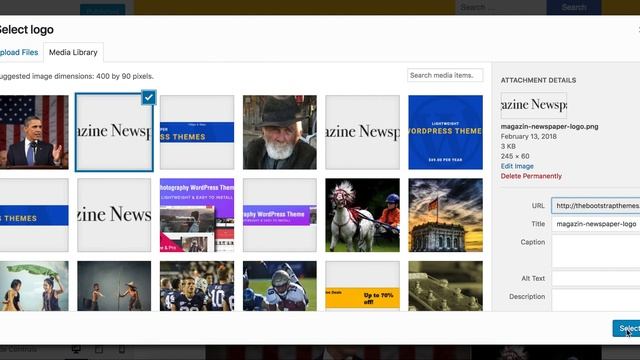Image resolution: width=640 pixels, height=360 pixels.
Task: Click the 'Select logo' dialog title
Action: [x=26, y=29]
